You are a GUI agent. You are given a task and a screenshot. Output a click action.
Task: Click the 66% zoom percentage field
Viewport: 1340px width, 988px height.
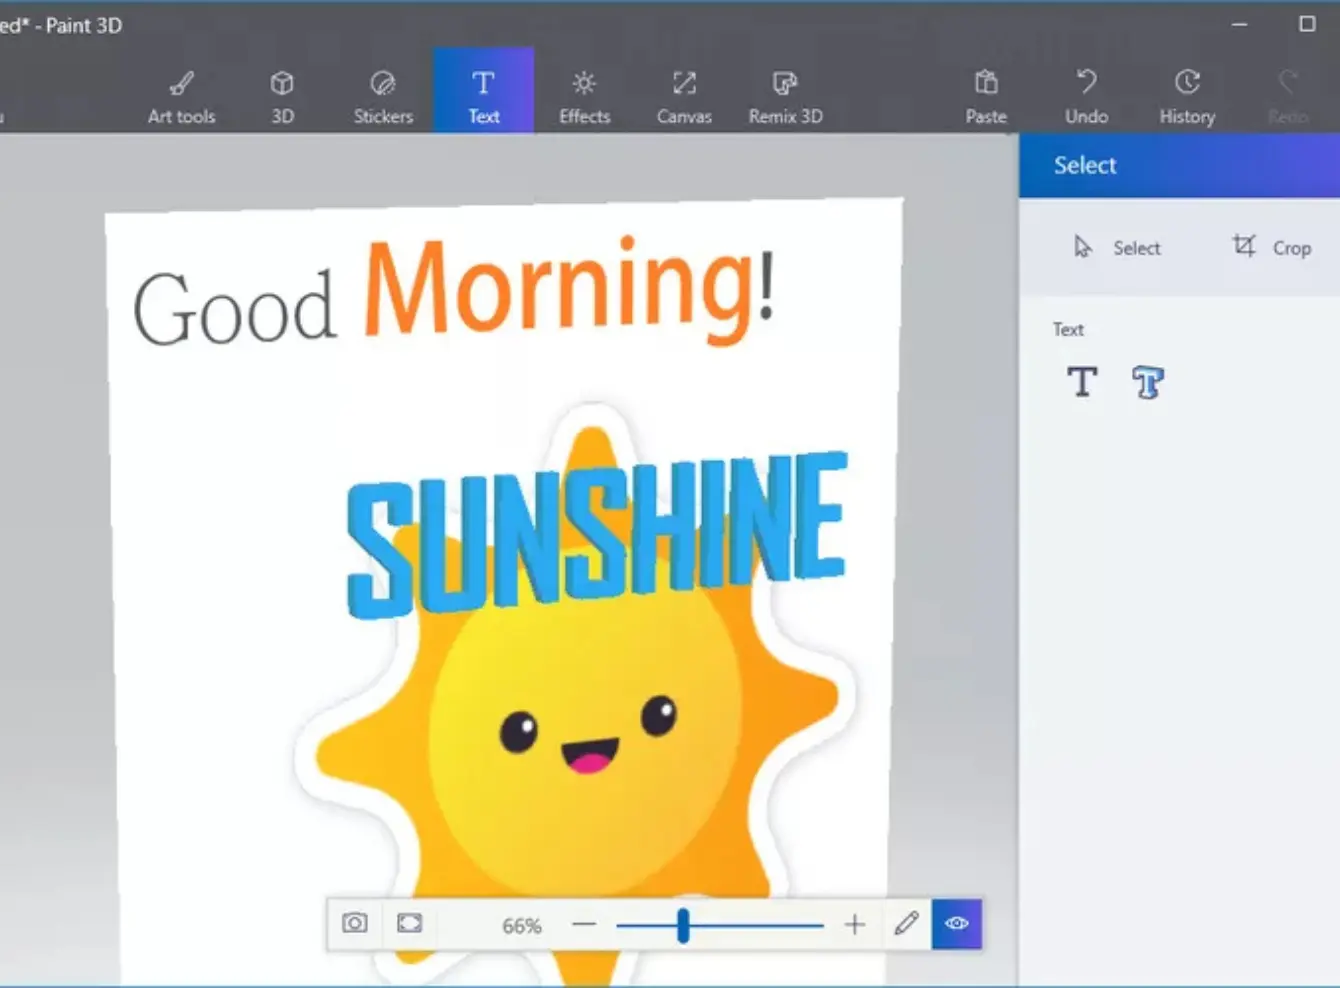521,926
